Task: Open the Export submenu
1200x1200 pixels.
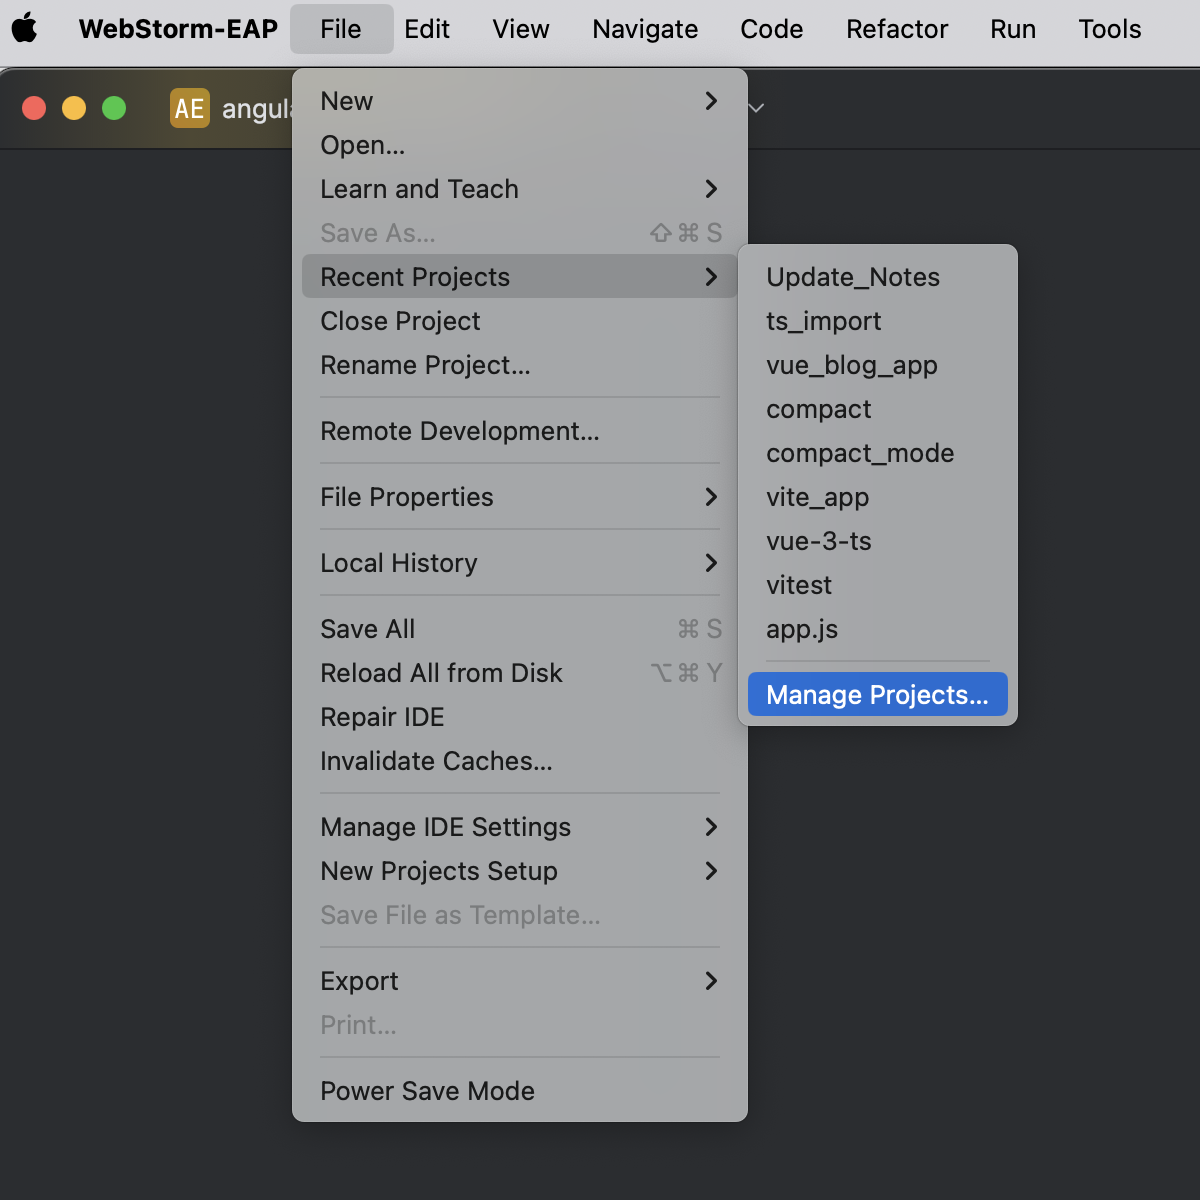Action: [711, 981]
